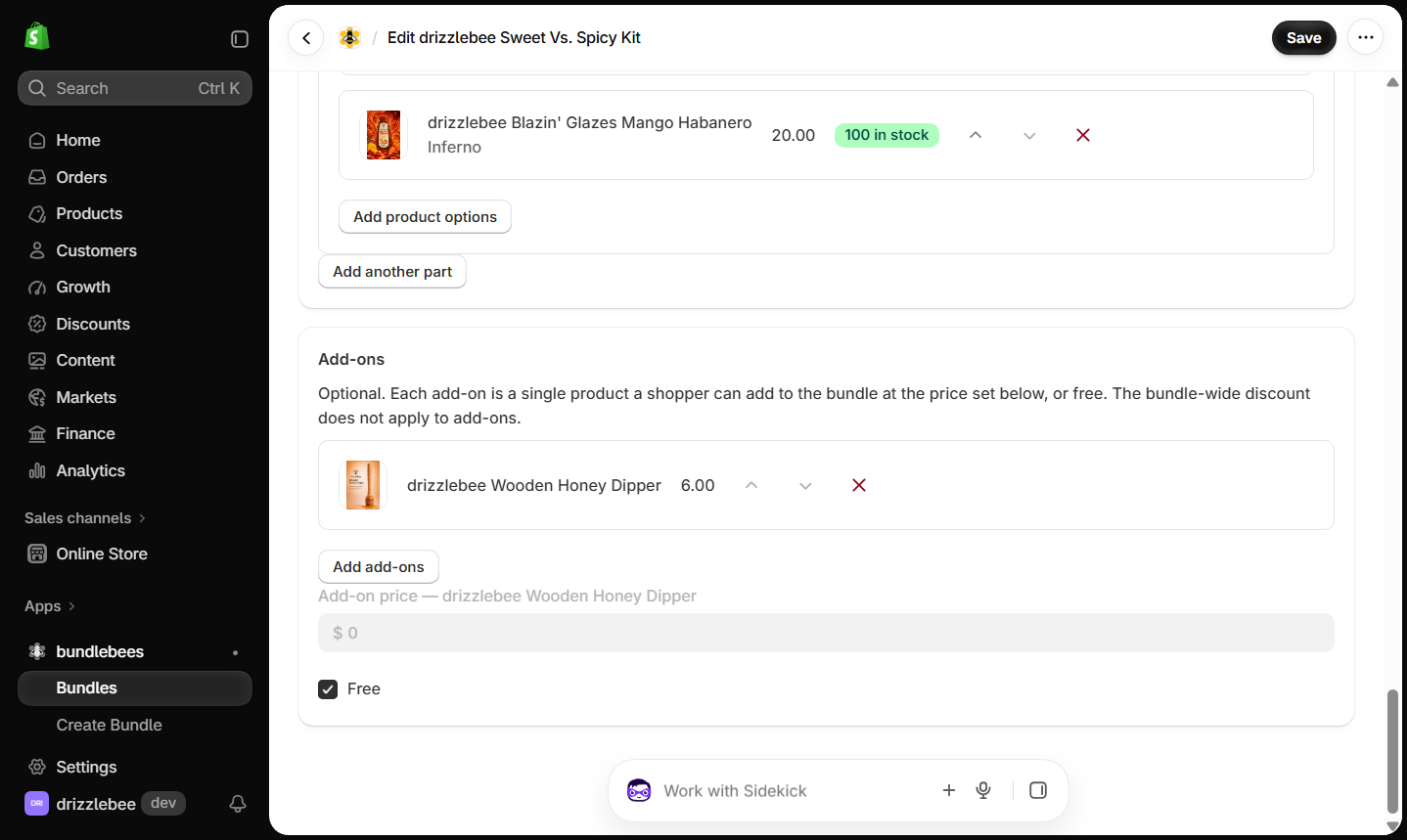The height and width of the screenshot is (840, 1407).
Task: Expand the Sales channels section
Action: click(x=85, y=518)
